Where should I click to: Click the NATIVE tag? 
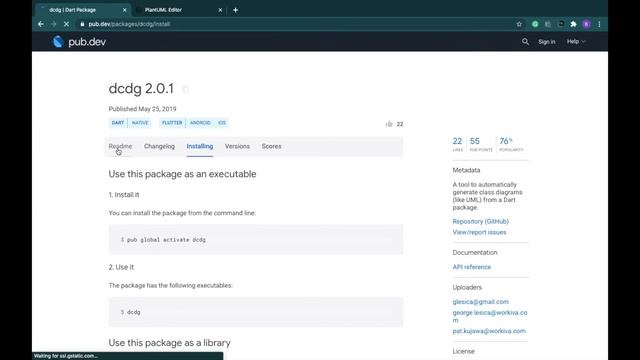pos(140,123)
